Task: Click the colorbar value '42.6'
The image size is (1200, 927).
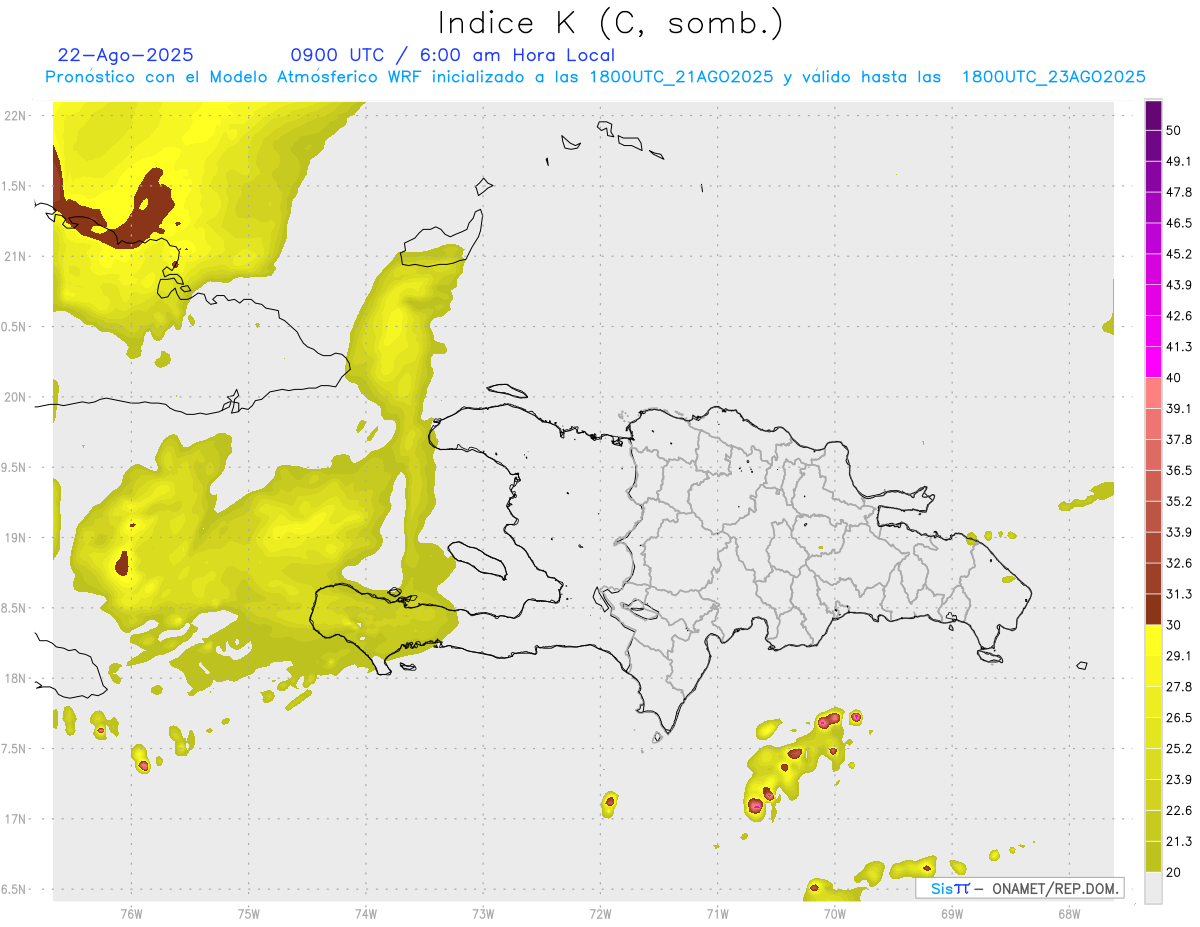Action: point(1179,316)
